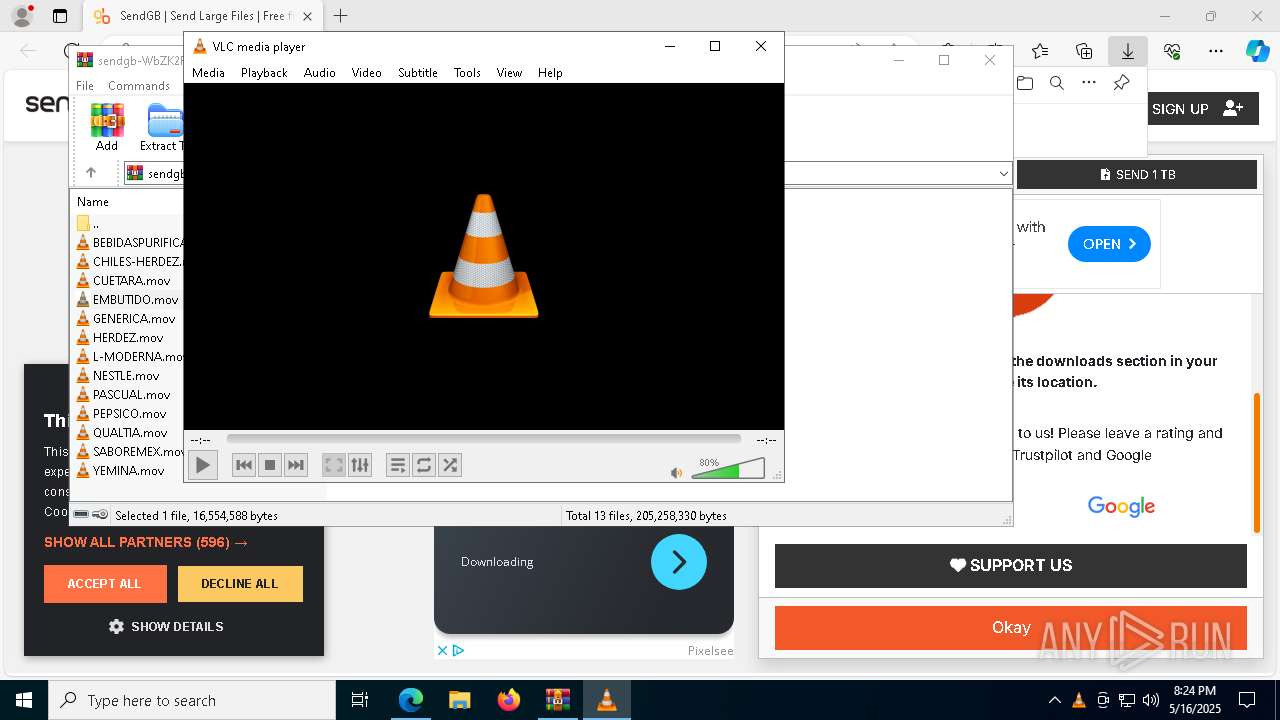Click the VLC Previous media button
Viewport: 1280px width, 720px height.
click(243, 465)
